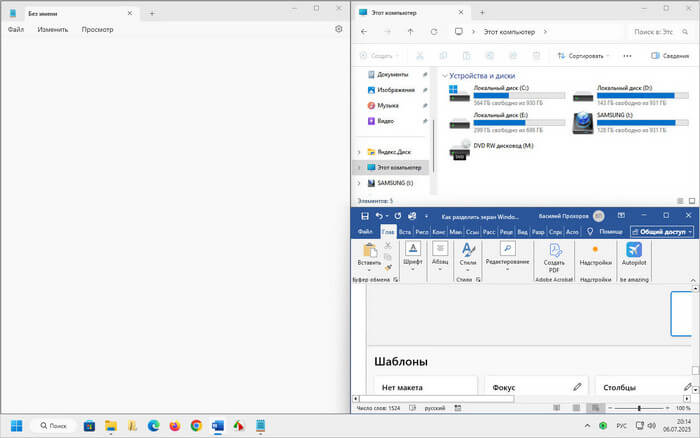Image resolution: width=700 pixels, height=438 pixels.
Task: Expand the Редактирование ribbon group dropdown
Action: click(x=507, y=268)
